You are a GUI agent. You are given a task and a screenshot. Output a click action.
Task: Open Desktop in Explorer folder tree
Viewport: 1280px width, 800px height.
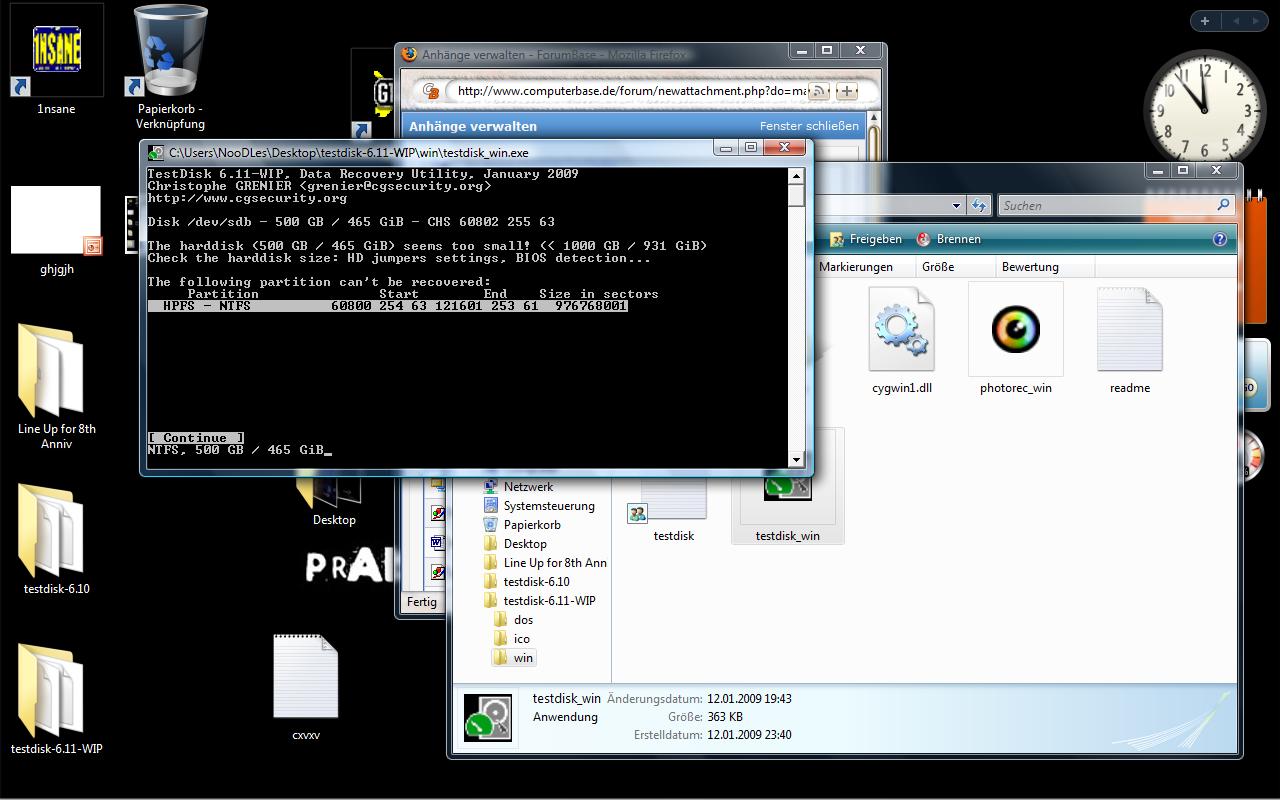coord(525,544)
